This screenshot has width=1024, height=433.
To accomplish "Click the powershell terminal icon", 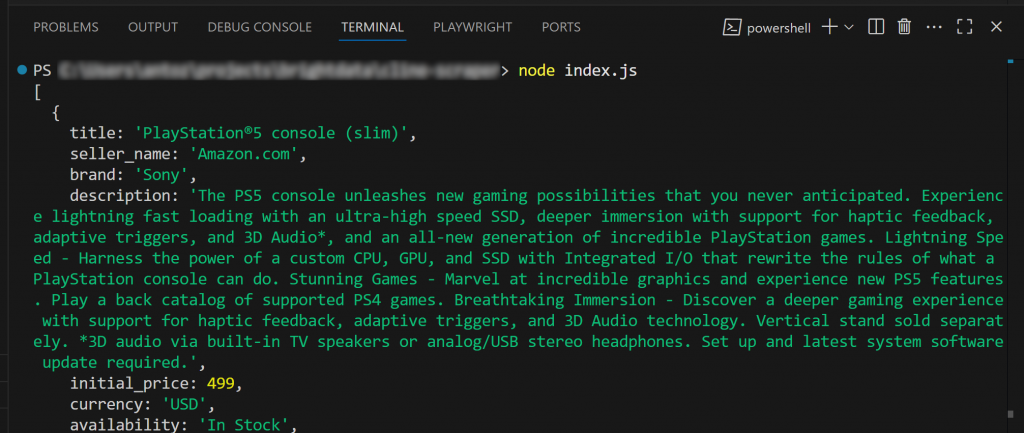I will pos(731,27).
